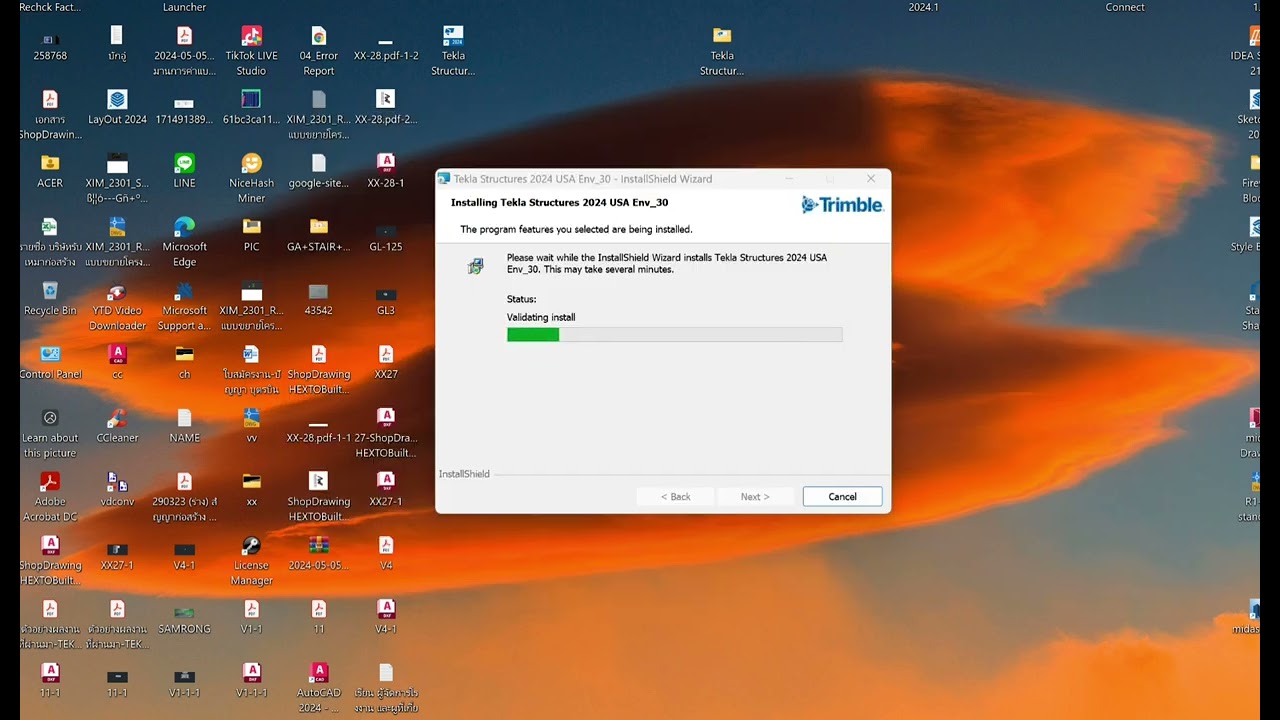Click the 'Validating install' status text
Image resolution: width=1280 pixels, height=720 pixels.
[541, 317]
